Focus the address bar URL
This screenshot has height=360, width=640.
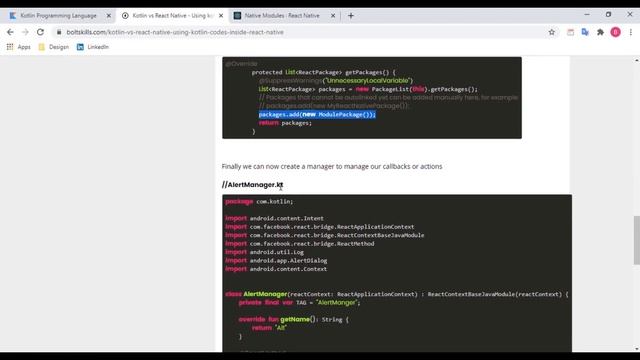[175, 32]
